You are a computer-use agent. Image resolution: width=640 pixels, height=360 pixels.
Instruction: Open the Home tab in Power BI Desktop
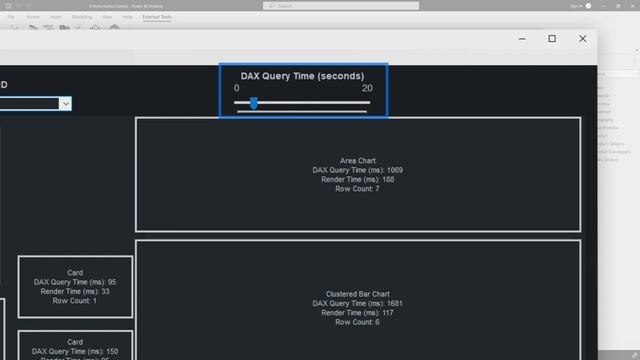click(x=33, y=17)
